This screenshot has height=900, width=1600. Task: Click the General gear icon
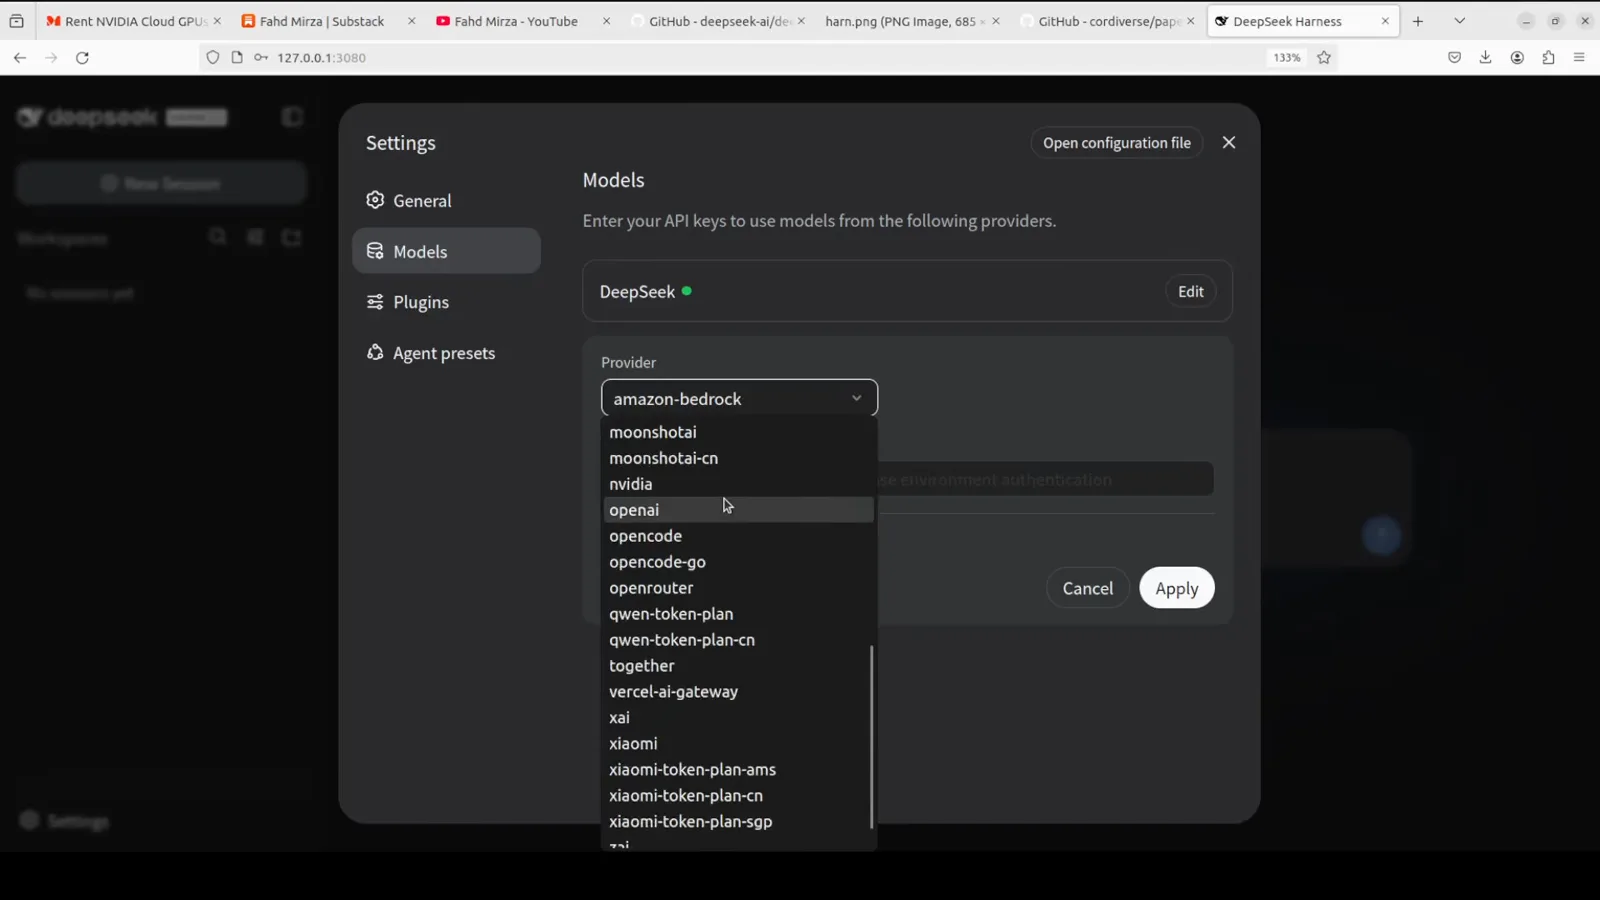(x=375, y=200)
